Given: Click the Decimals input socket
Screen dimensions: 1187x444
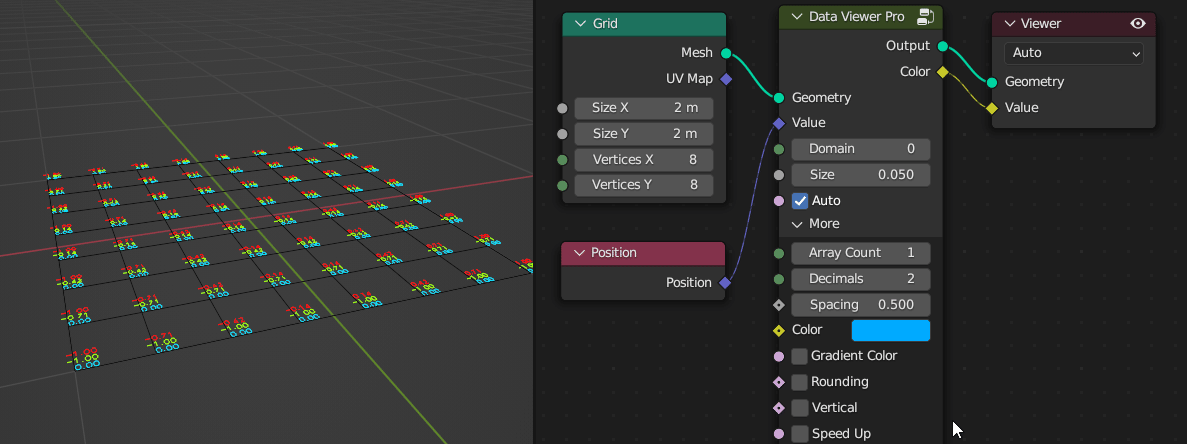Looking at the screenshot, I should coord(779,278).
